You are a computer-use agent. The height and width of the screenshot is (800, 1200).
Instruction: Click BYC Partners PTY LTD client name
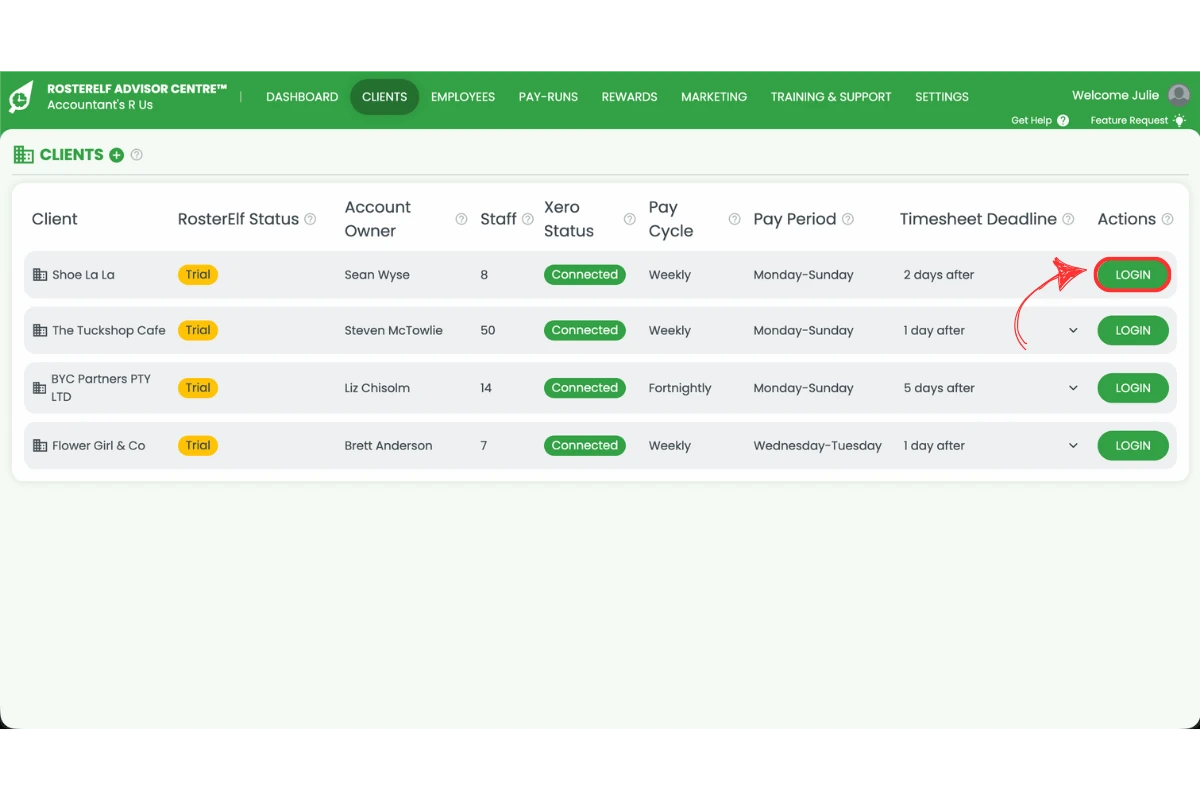pos(101,388)
